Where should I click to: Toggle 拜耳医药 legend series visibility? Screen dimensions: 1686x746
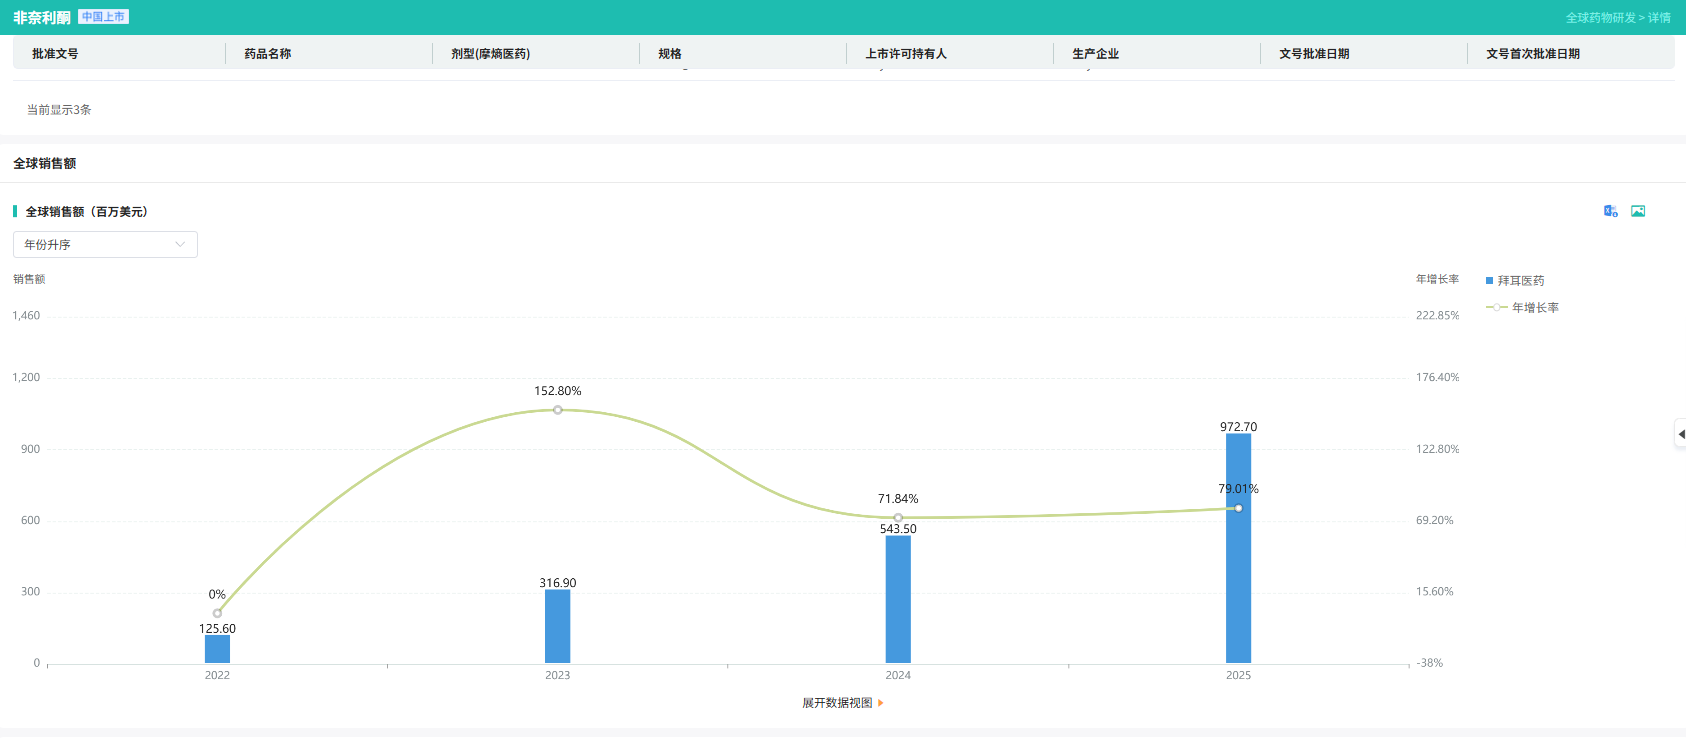coord(1515,281)
